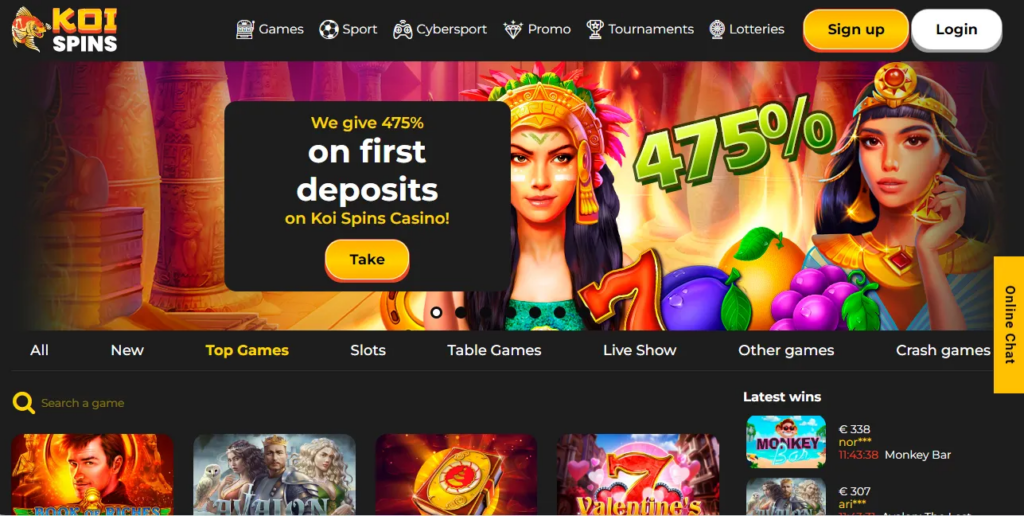Click the soccer ball Sport icon

328,29
